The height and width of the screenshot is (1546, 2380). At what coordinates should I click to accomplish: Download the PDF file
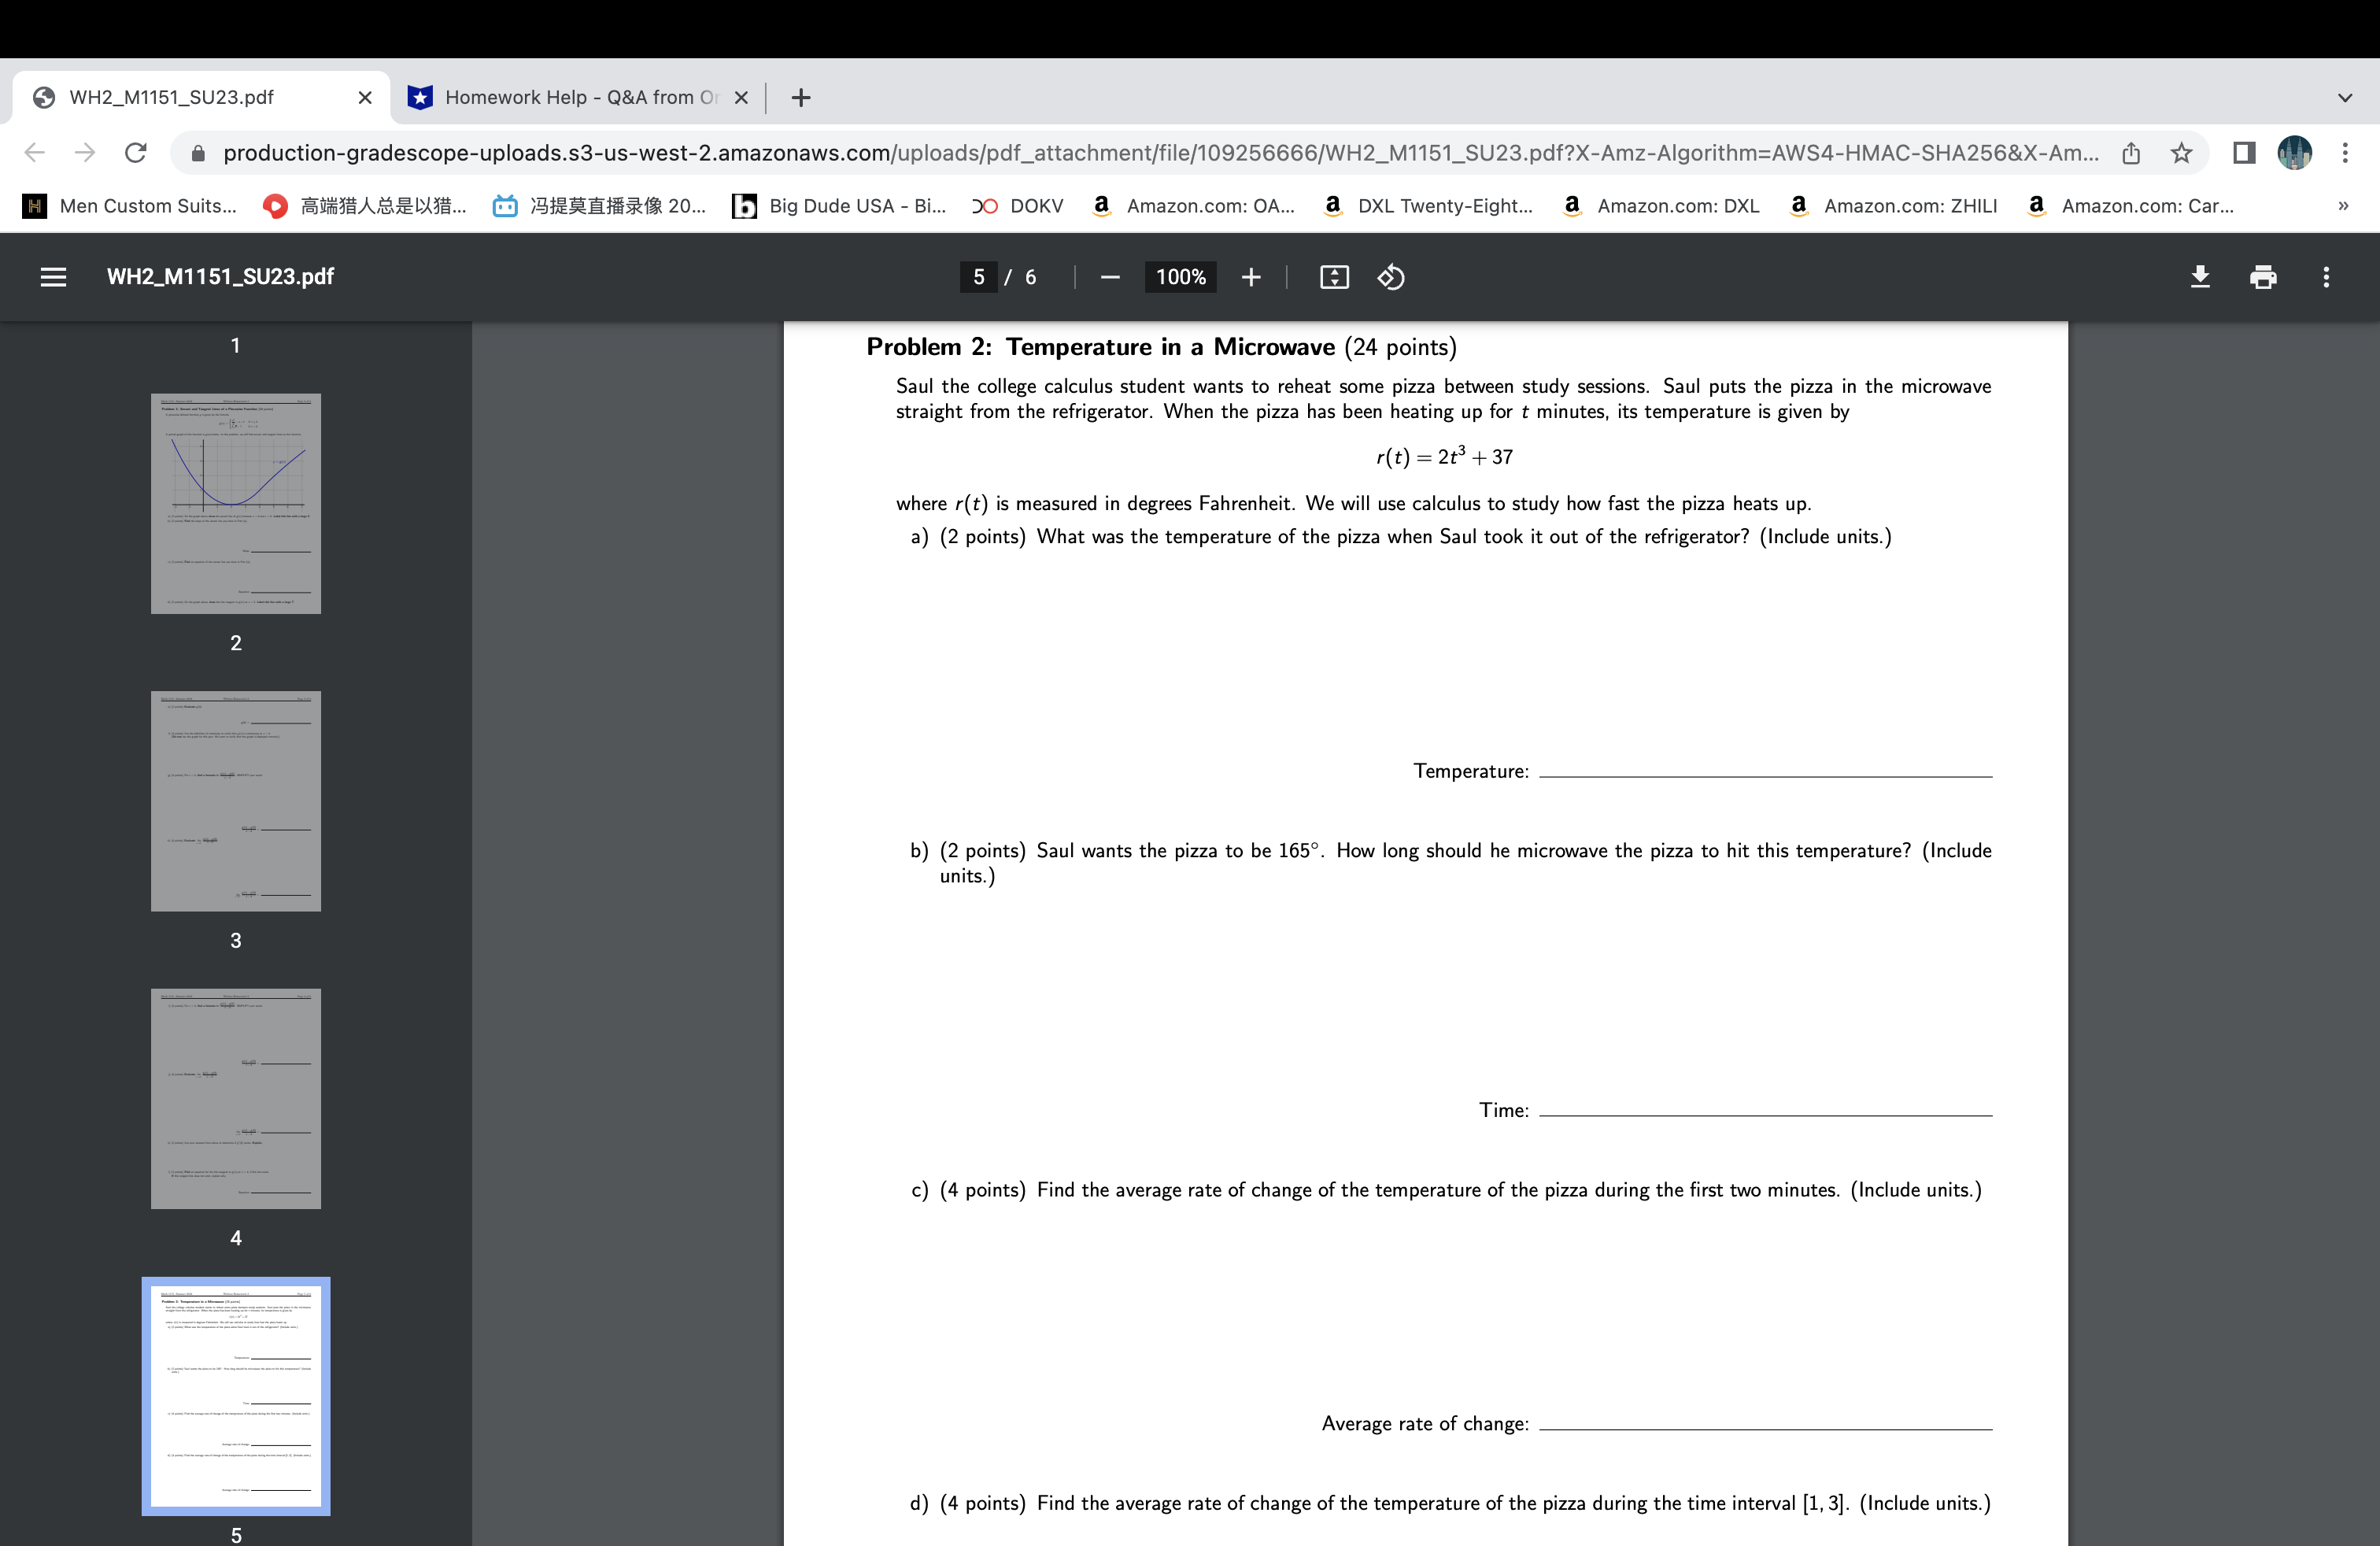(2200, 277)
